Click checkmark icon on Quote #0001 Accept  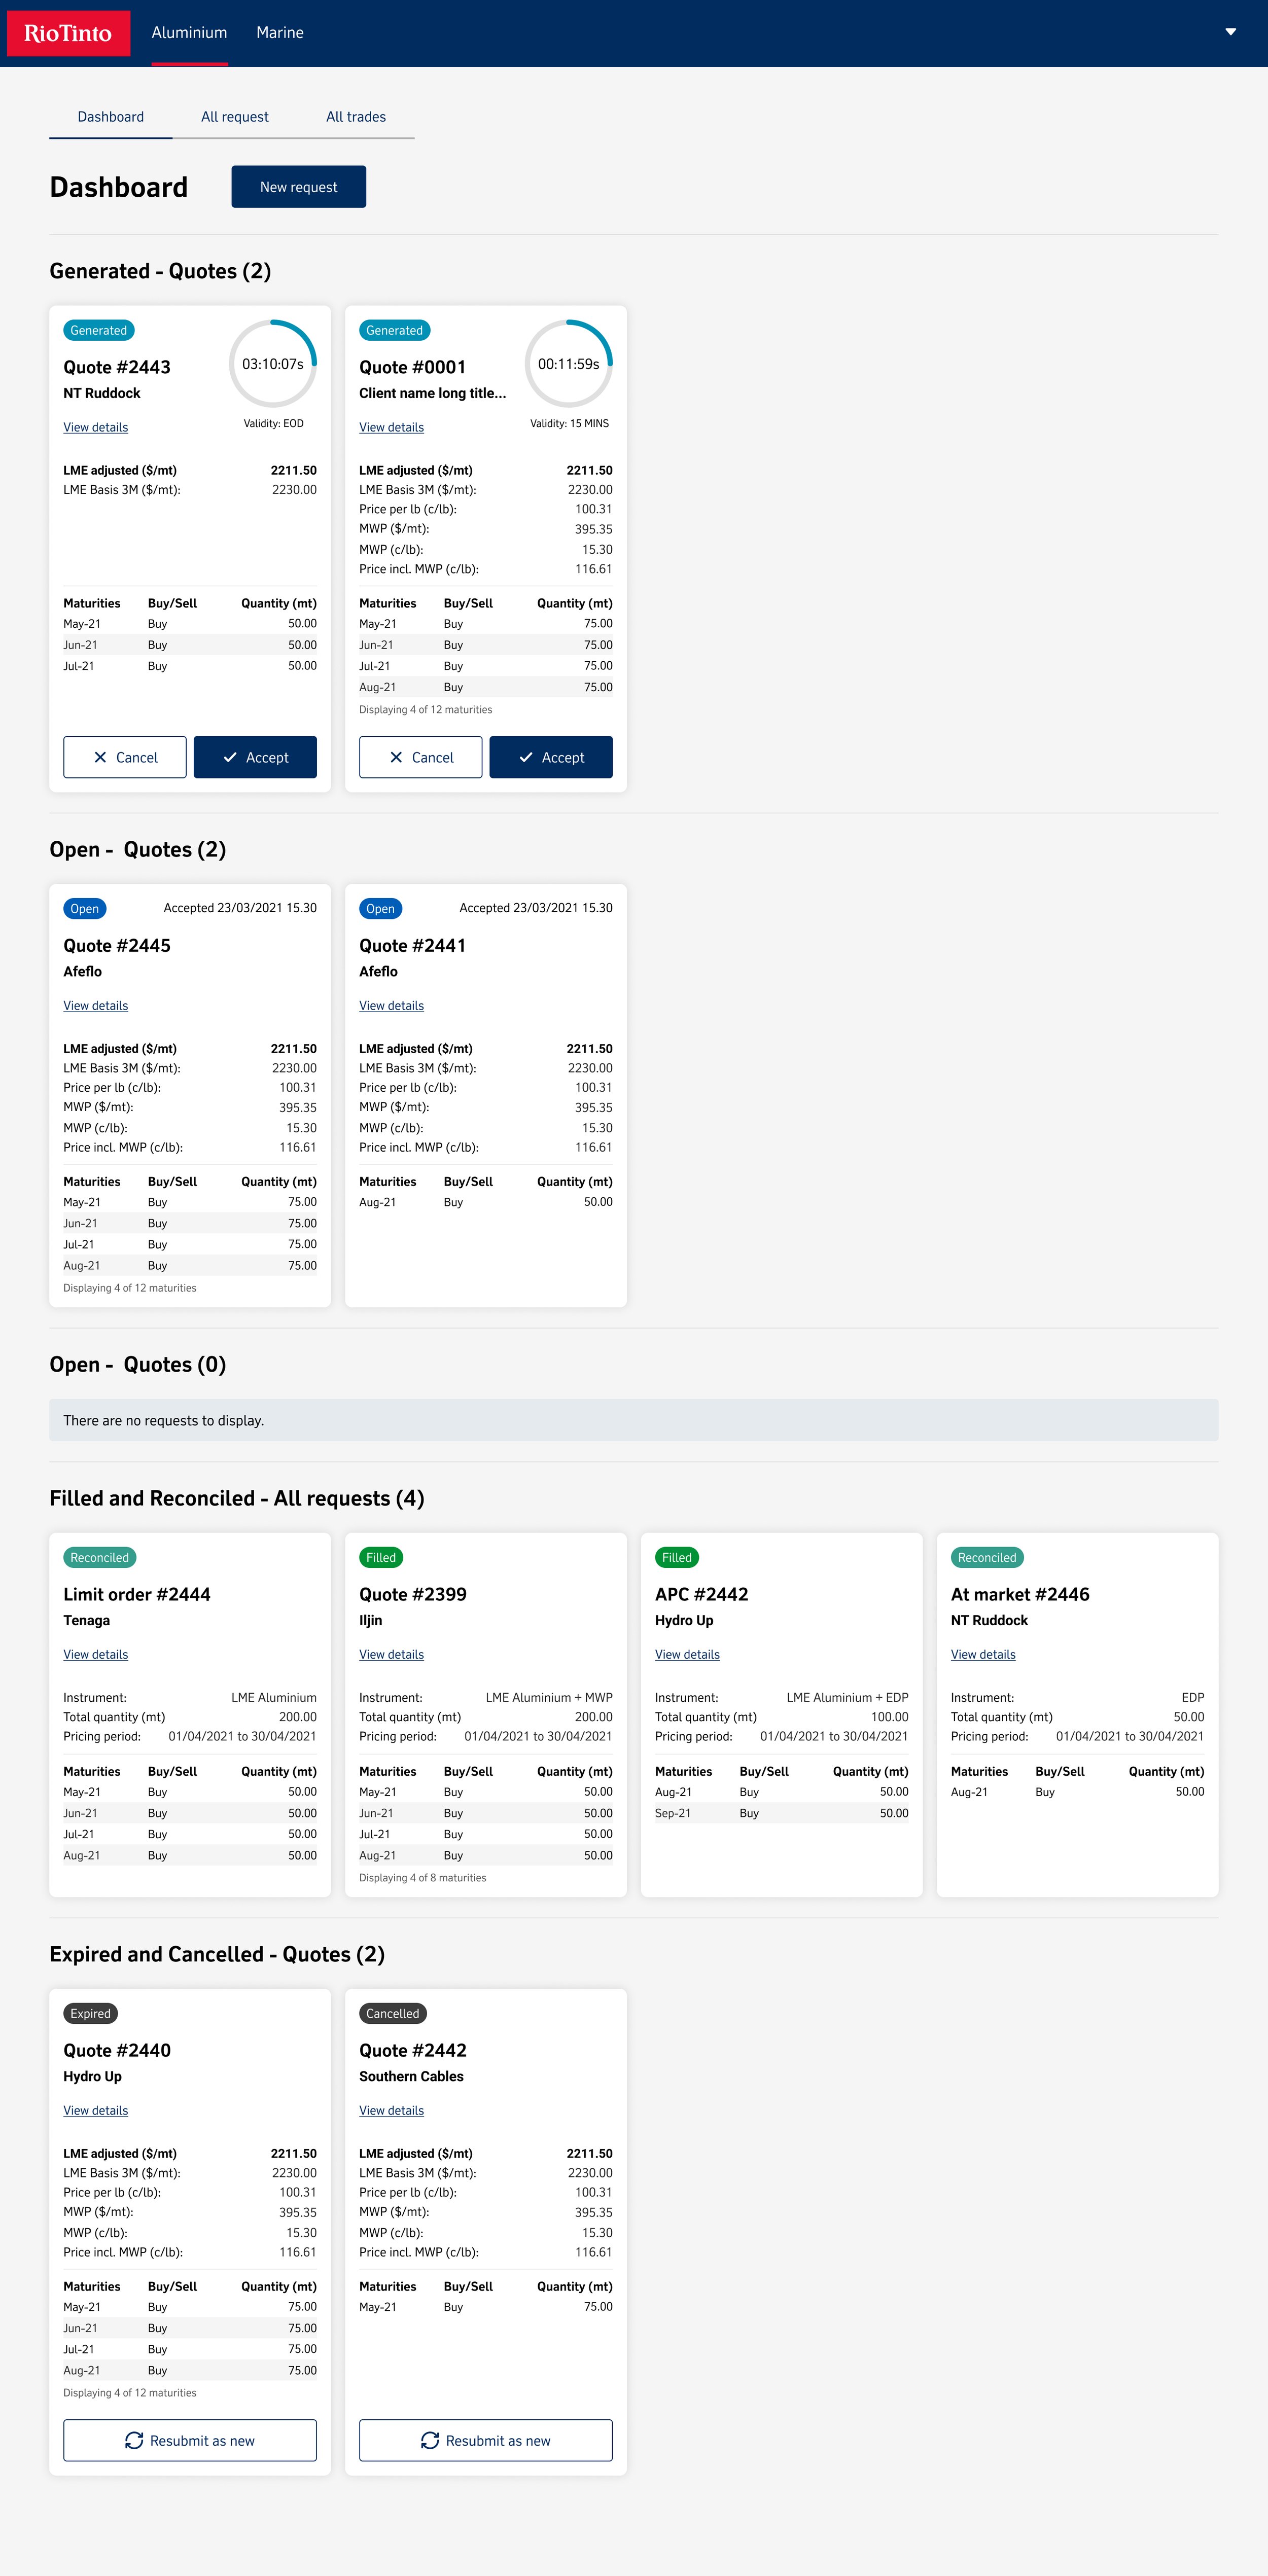526,758
